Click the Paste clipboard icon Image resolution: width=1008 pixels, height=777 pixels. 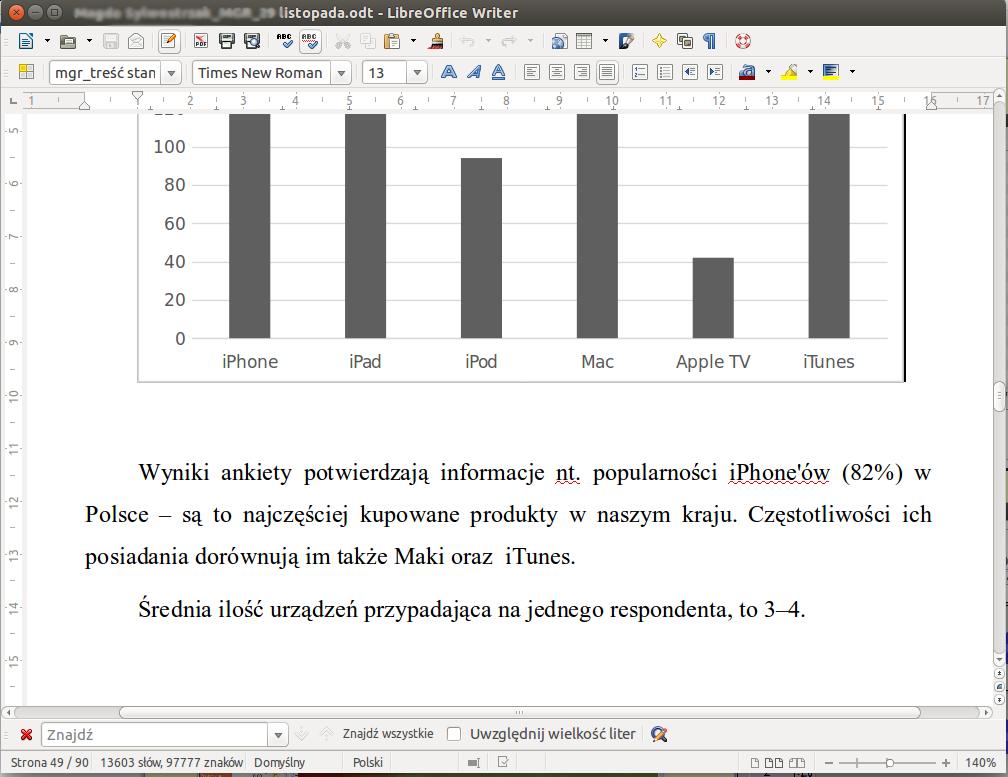tap(392, 42)
